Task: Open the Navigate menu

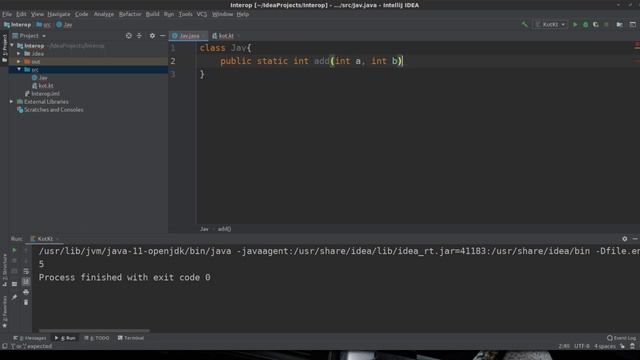Action: tap(59, 14)
